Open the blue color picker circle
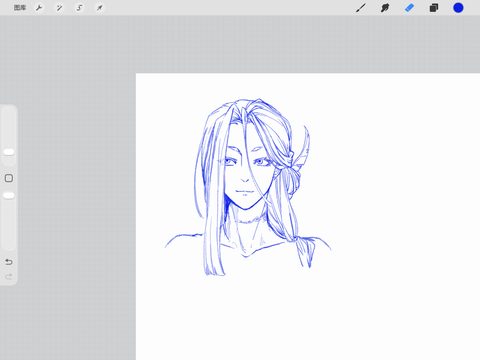480x360 pixels. [458, 8]
